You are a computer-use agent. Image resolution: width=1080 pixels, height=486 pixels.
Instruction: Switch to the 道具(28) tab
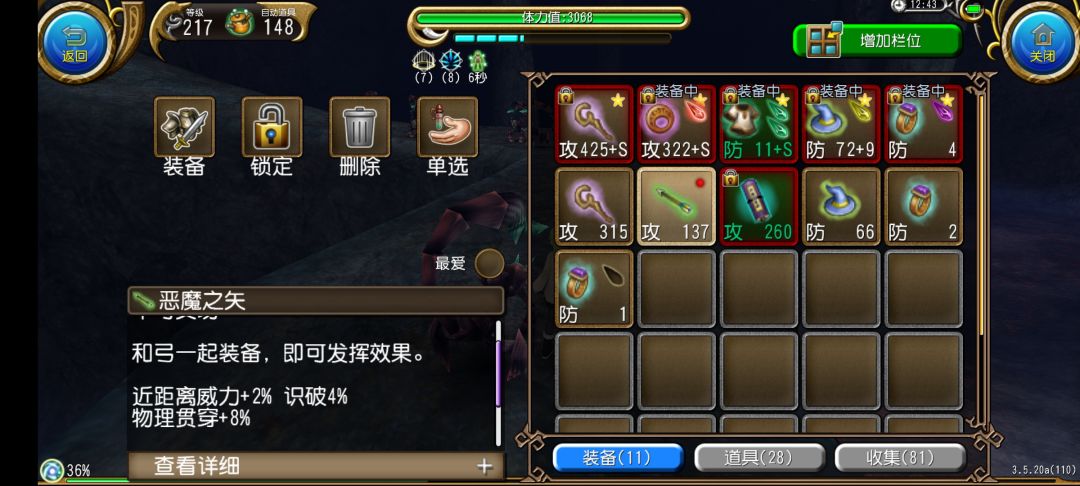coord(759,458)
